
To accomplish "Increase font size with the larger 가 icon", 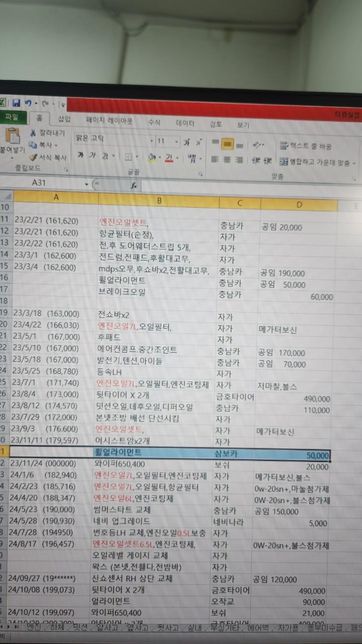I will click(187, 142).
